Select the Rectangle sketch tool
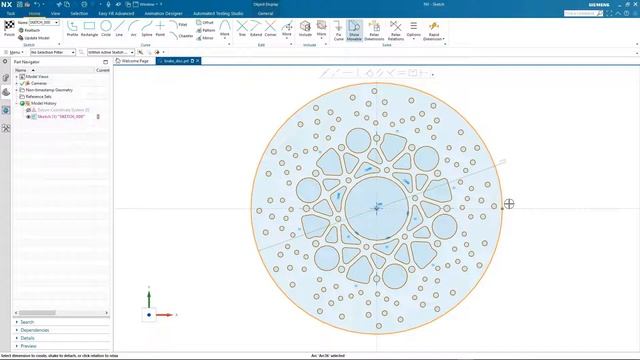This screenshot has height=360, width=640. coord(89,29)
